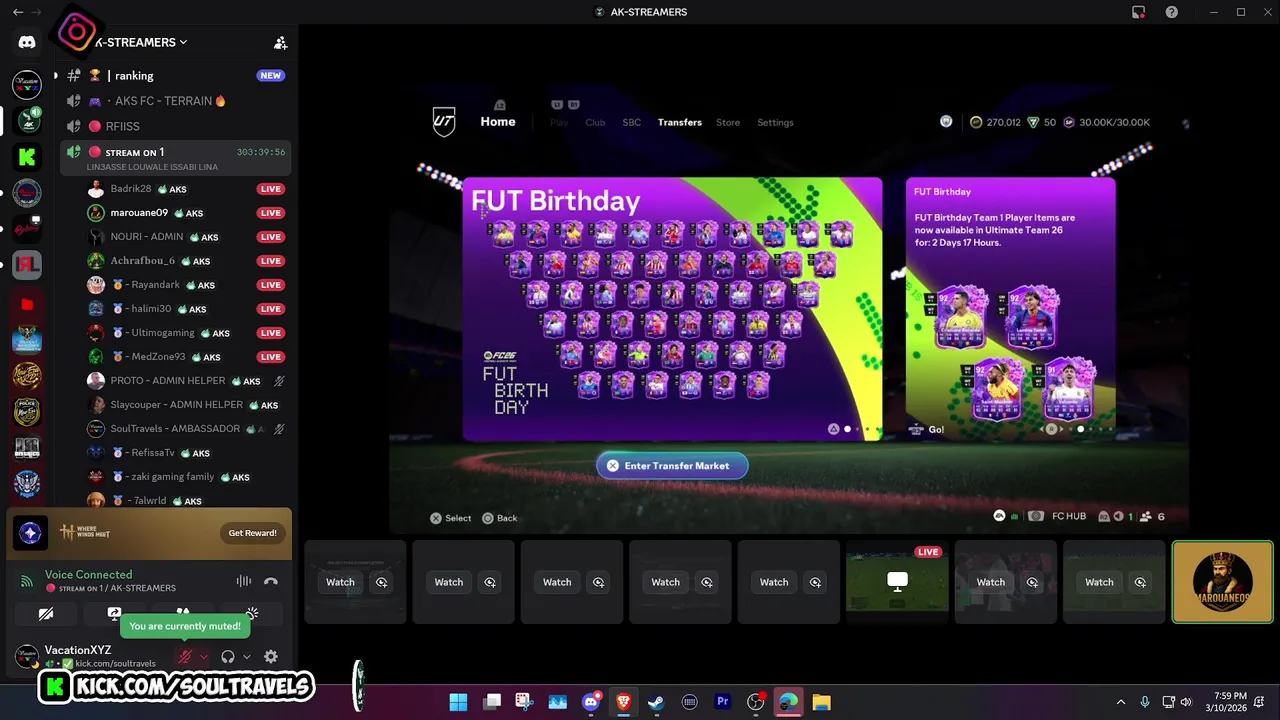Click the pop-out icon on the first Watch tile
This screenshot has width=1280, height=720.
point(381,582)
